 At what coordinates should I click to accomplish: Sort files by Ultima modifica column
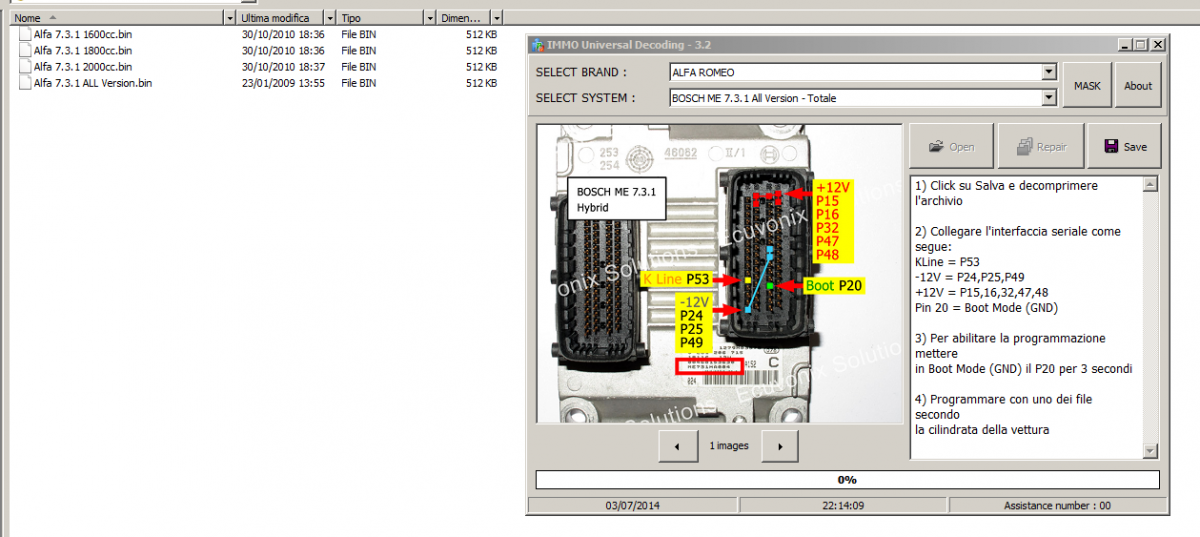281,18
